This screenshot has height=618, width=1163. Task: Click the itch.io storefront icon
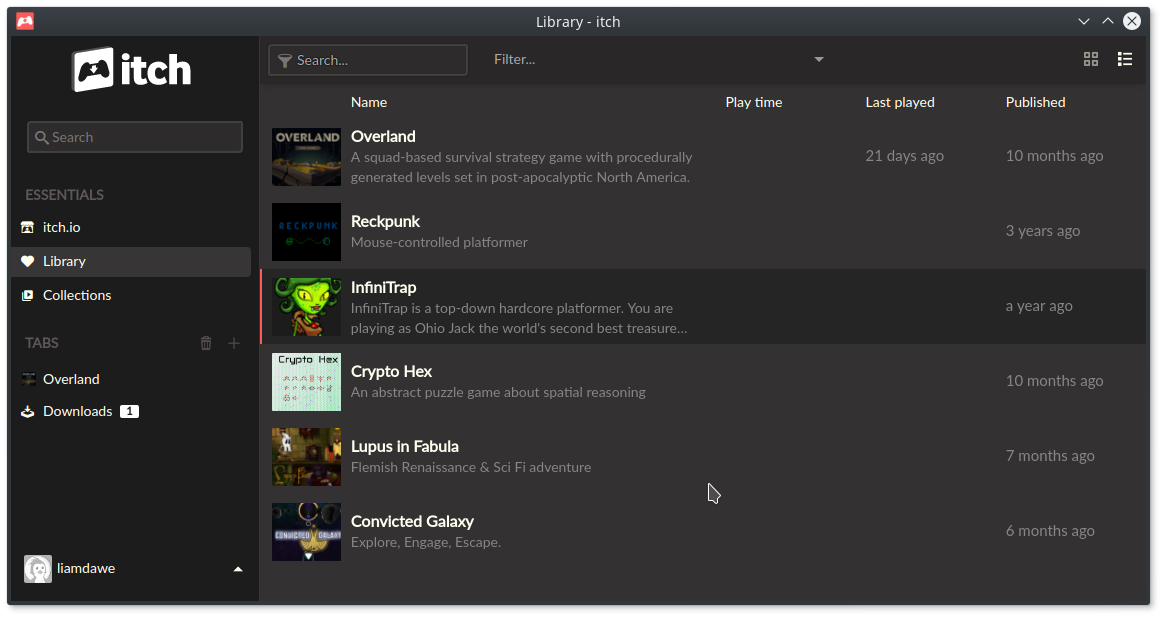[x=27, y=228]
